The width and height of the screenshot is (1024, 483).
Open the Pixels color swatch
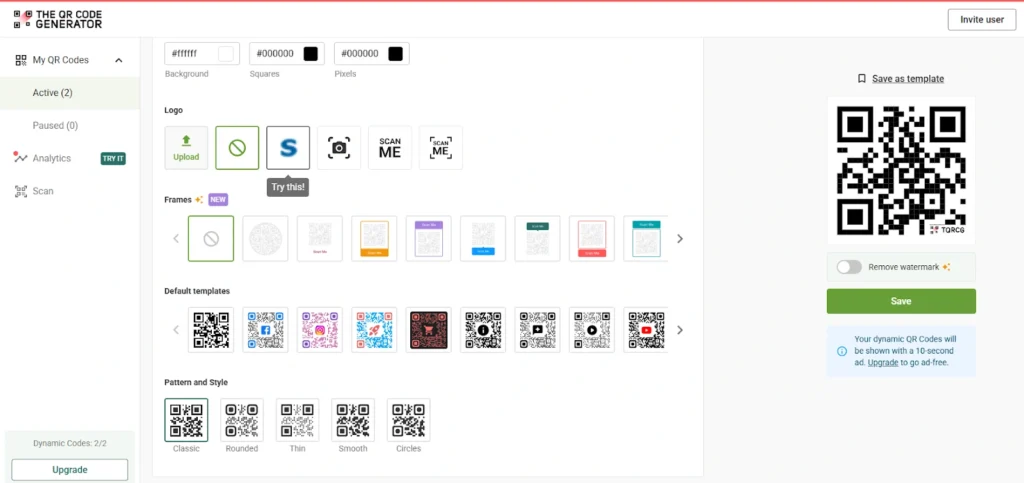(396, 54)
